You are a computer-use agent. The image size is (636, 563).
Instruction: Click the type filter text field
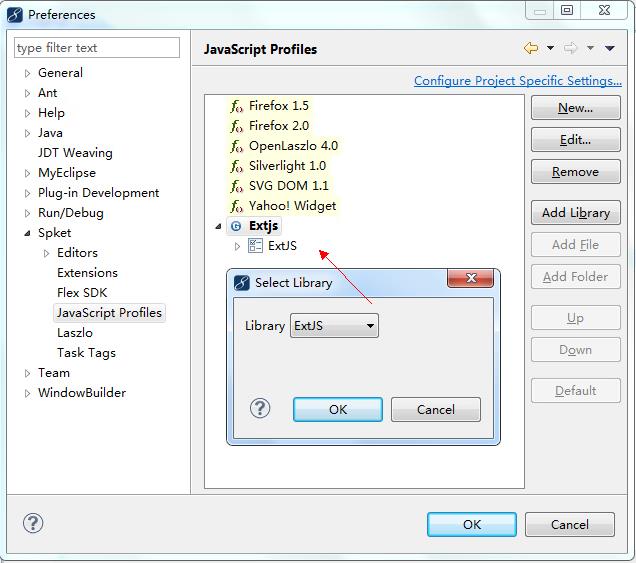coord(97,48)
